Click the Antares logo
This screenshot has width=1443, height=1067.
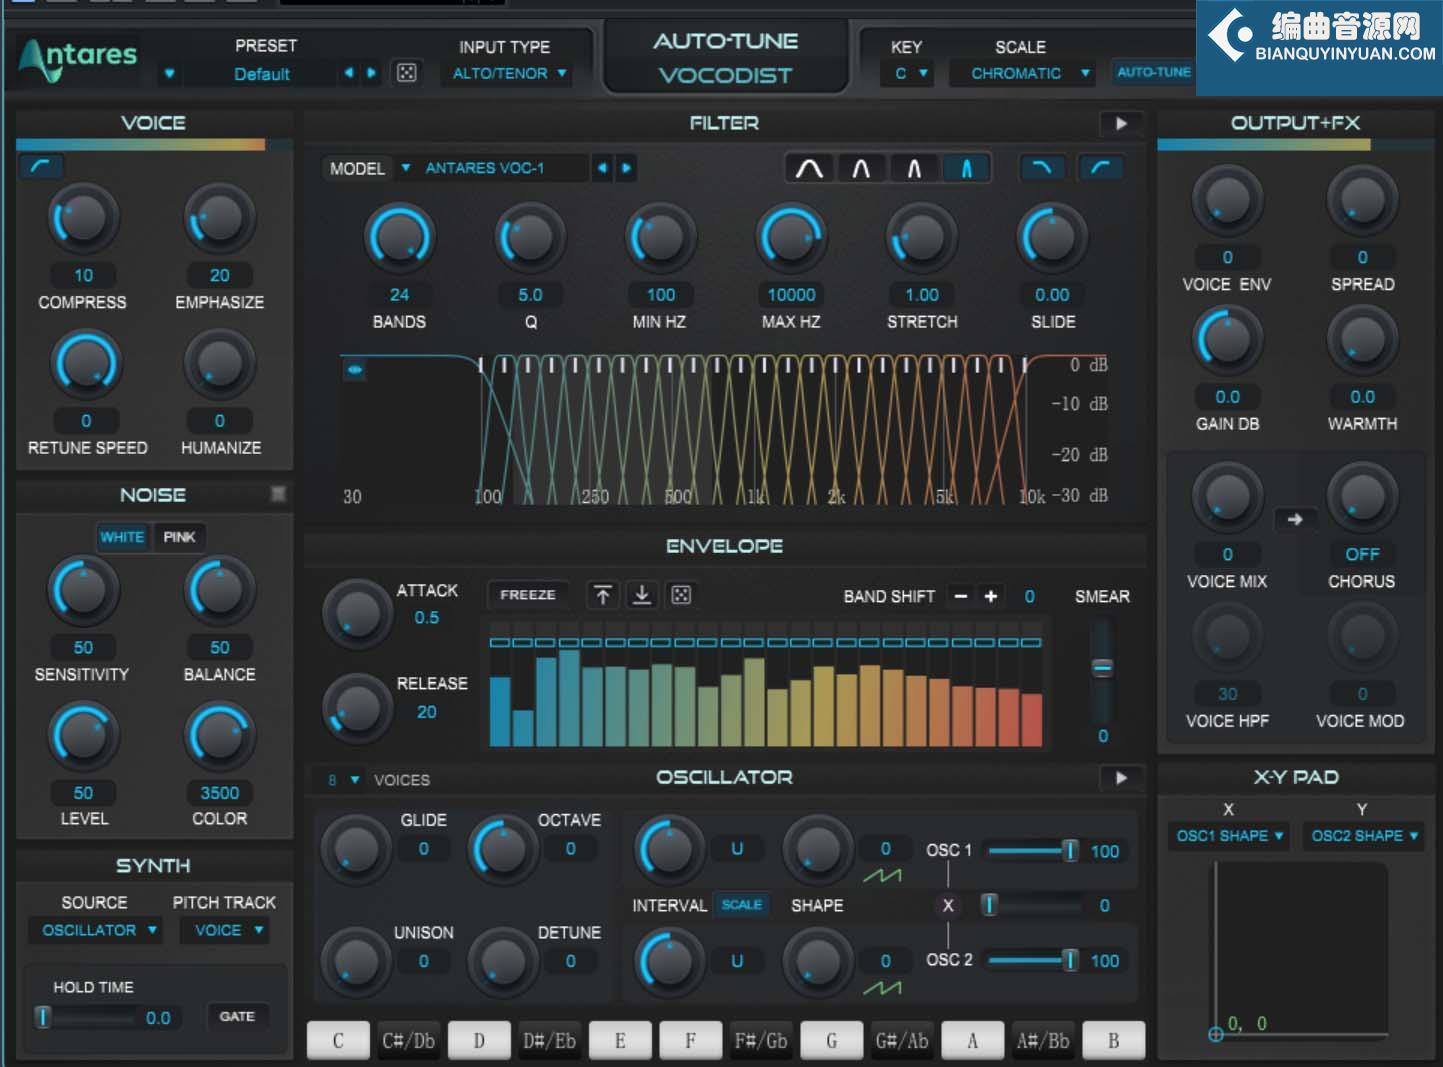(78, 60)
